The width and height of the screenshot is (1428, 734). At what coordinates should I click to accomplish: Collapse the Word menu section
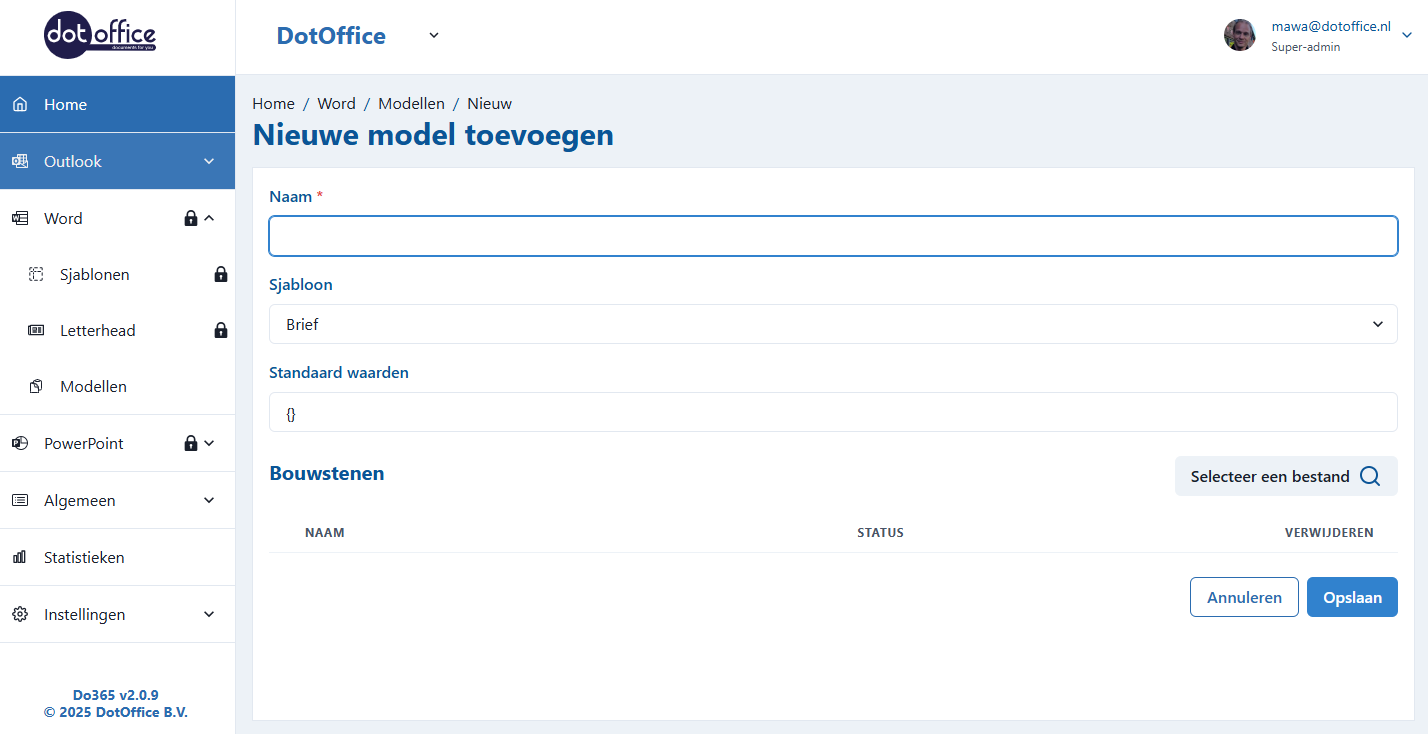[209, 218]
